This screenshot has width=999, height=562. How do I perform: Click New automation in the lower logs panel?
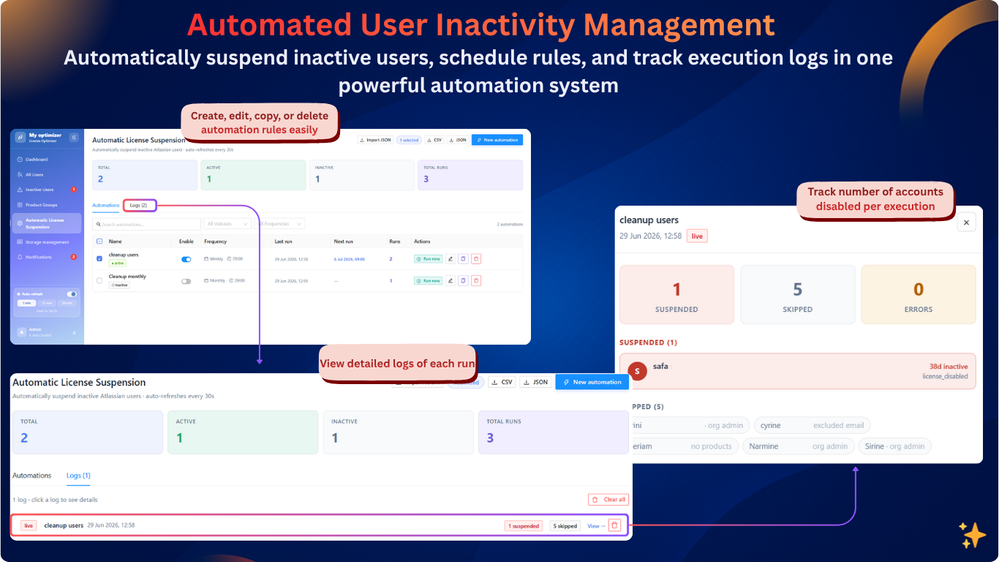[x=592, y=382]
